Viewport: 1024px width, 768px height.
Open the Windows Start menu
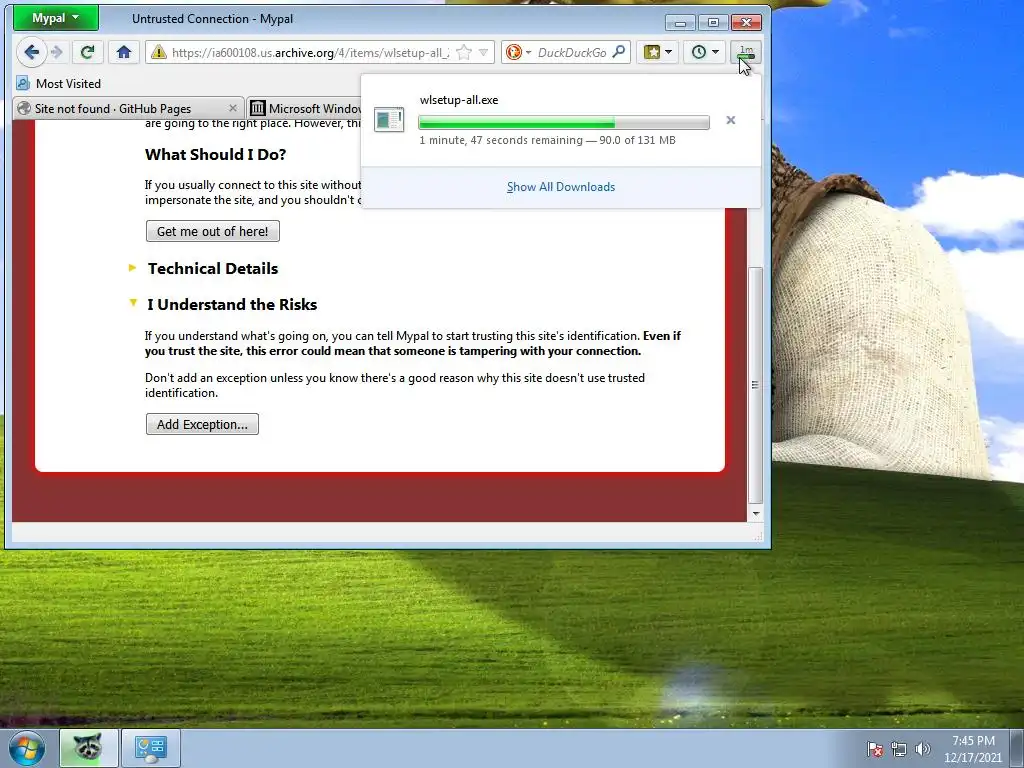click(27, 748)
